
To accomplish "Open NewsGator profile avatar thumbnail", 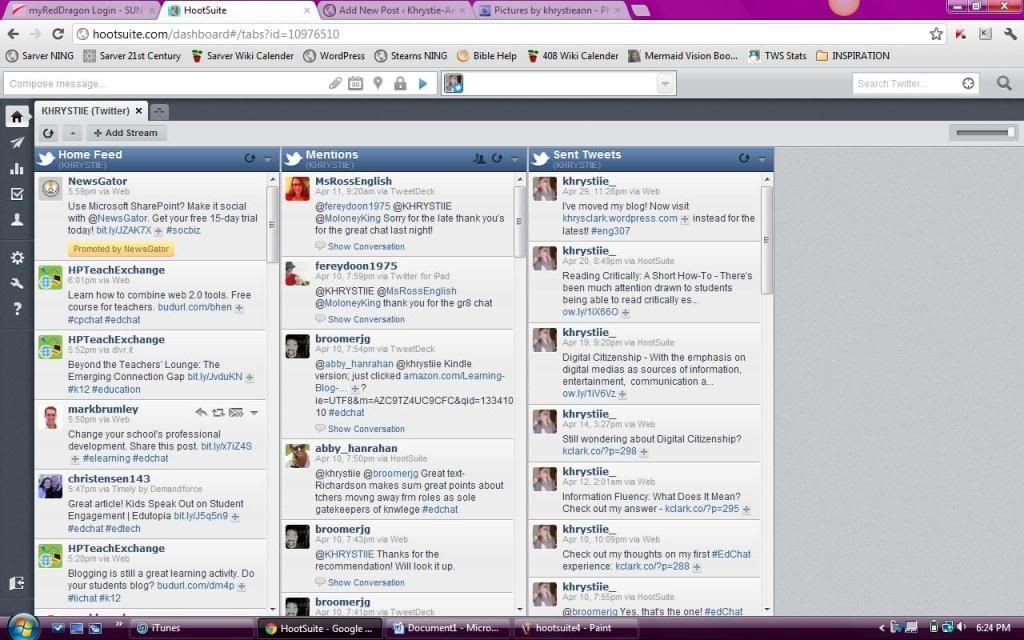I will pyautogui.click(x=50, y=189).
